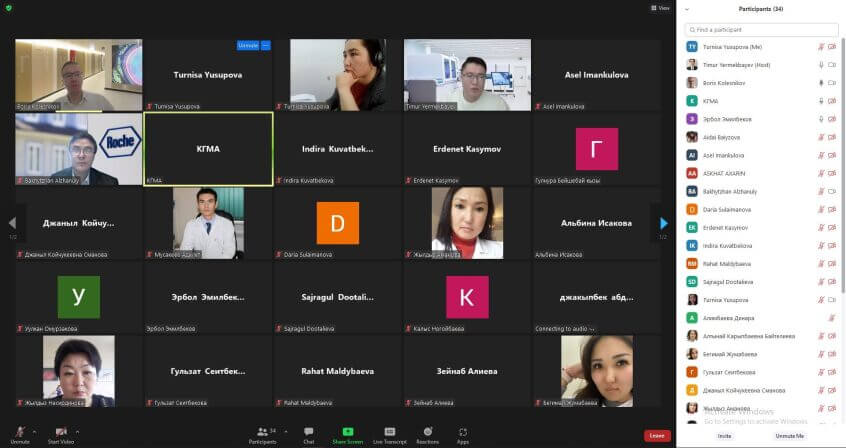Select the KГМА video tile
Image resolution: width=846 pixels, height=448 pixels.
[208, 148]
